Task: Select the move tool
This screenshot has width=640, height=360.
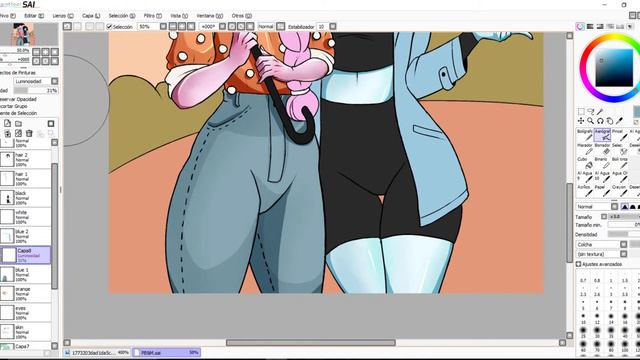Action: tap(581, 121)
